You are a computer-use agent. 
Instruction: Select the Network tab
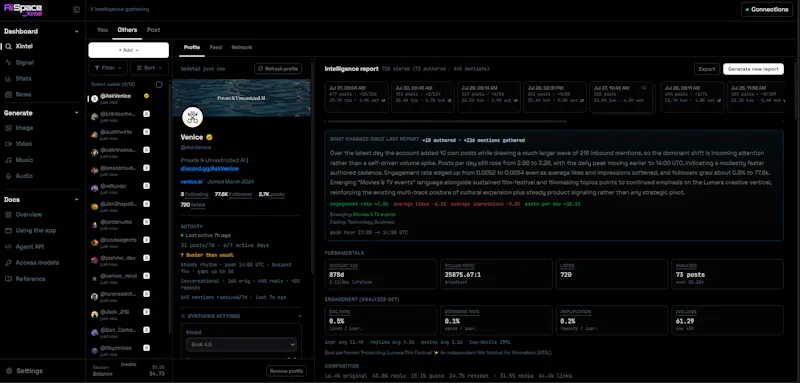click(x=242, y=47)
